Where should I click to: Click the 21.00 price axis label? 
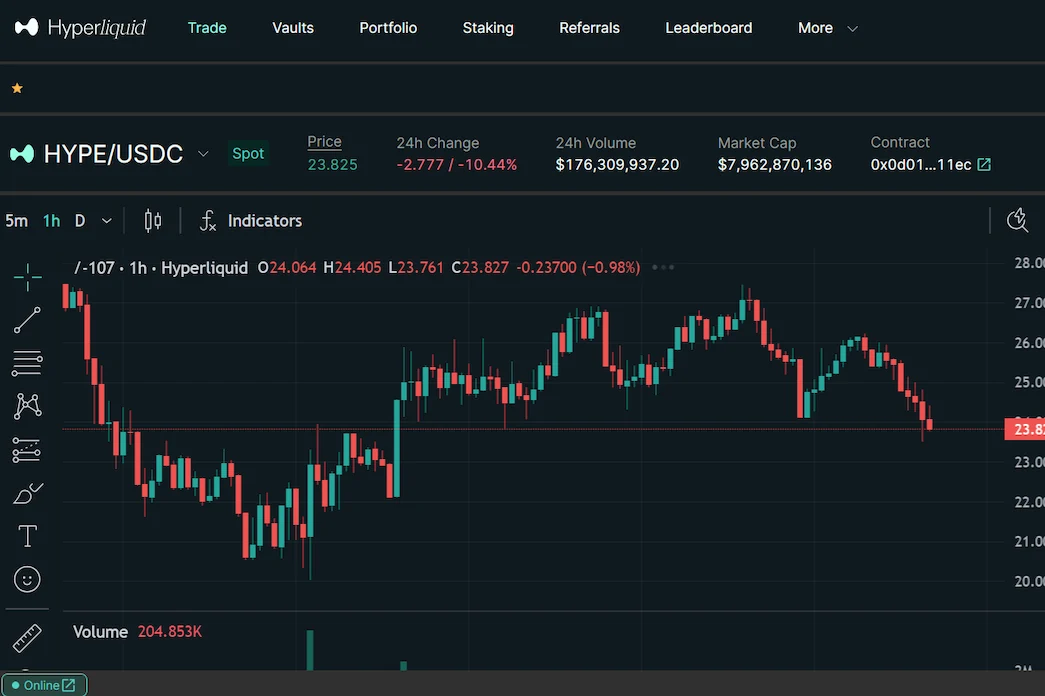pos(1028,542)
